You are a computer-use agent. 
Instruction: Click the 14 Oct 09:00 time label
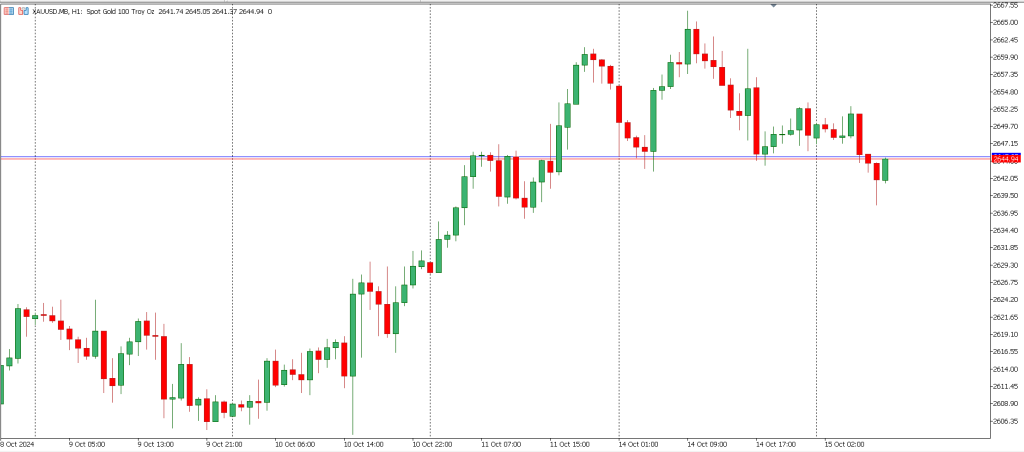click(x=706, y=443)
